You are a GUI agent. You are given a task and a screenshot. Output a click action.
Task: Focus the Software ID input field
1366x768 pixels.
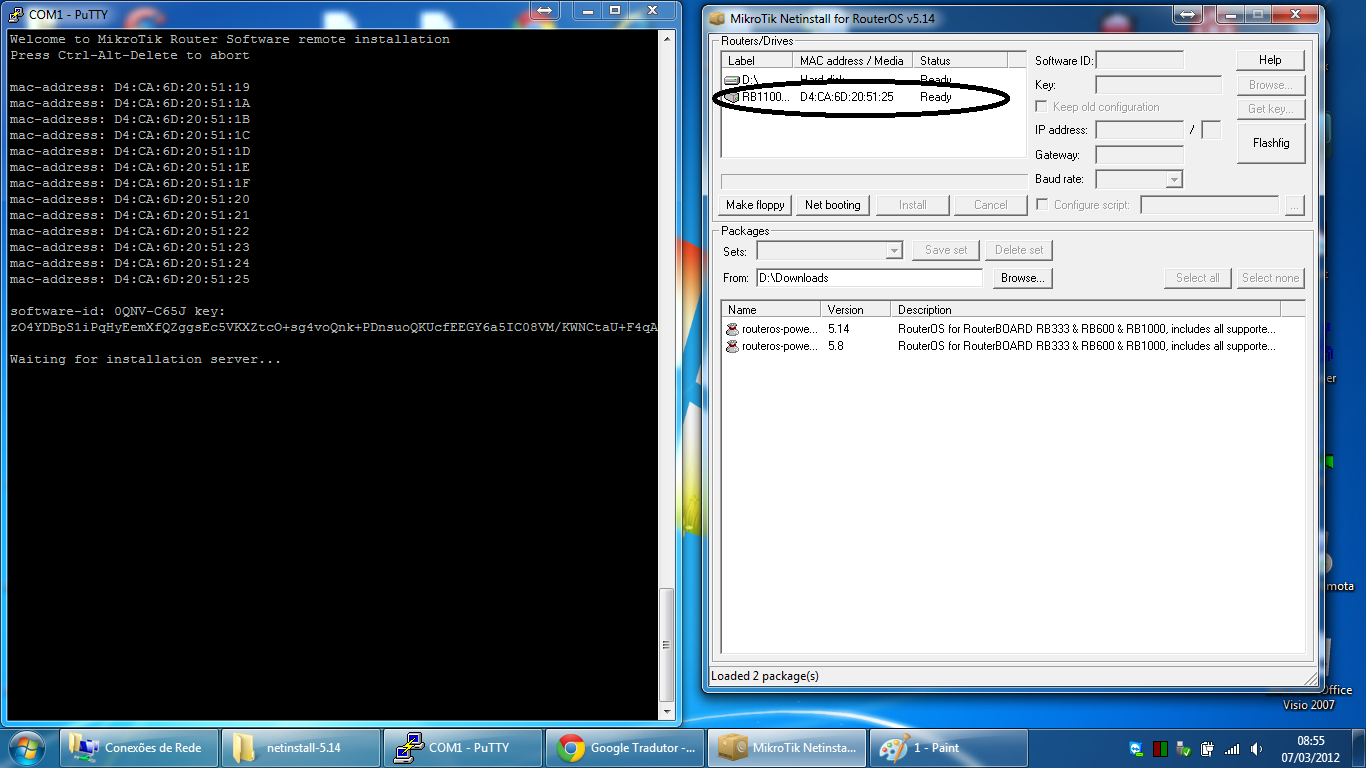(1139, 61)
